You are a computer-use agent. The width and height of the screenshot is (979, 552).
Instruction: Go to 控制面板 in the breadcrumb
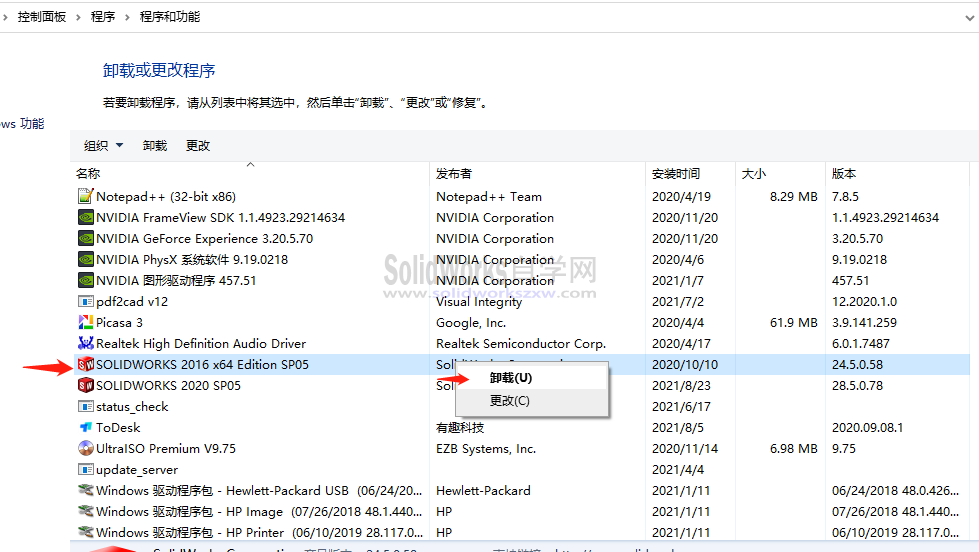click(x=42, y=17)
